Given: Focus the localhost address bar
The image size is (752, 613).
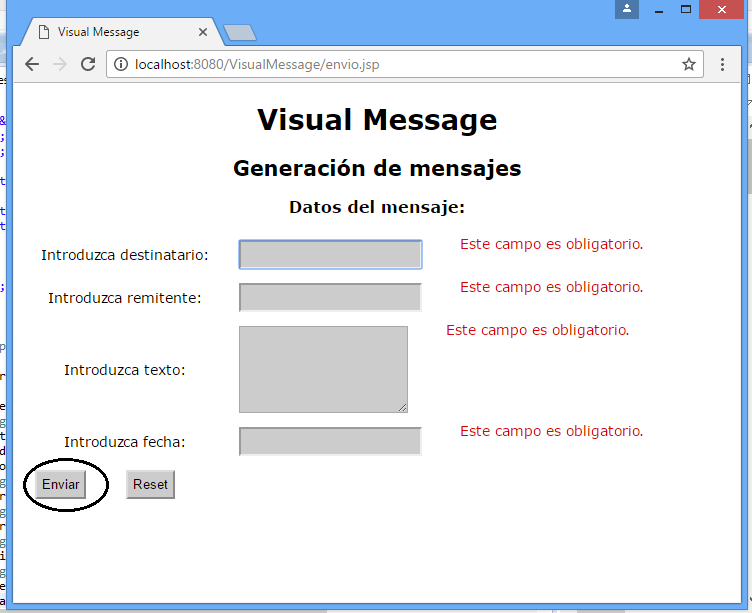Looking at the screenshot, I should [405, 64].
